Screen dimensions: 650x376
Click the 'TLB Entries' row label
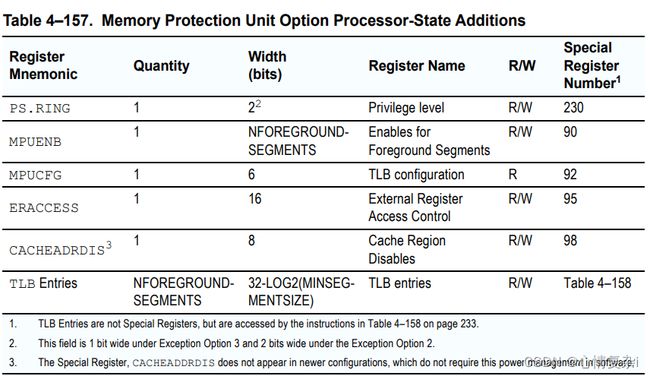(43, 283)
